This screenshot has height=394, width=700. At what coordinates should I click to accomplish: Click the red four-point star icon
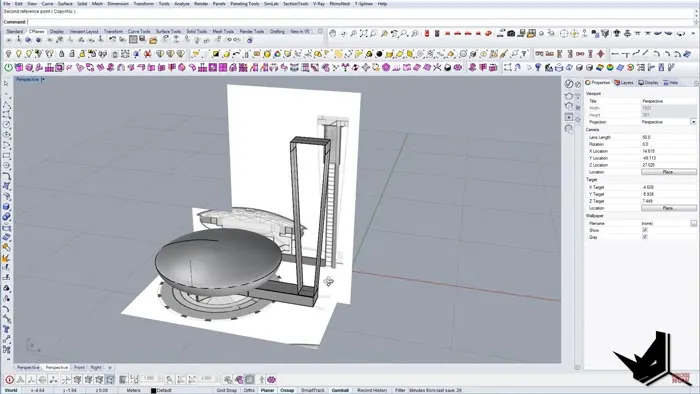600,54
